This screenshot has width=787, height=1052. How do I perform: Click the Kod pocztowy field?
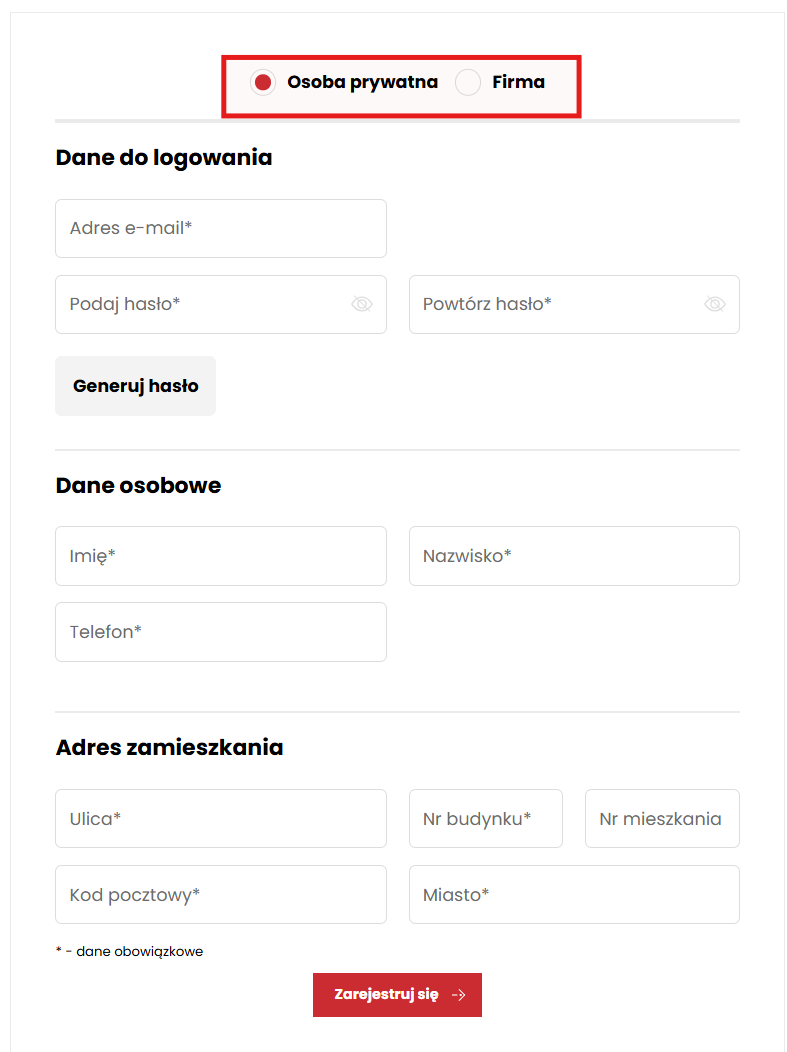(x=220, y=895)
